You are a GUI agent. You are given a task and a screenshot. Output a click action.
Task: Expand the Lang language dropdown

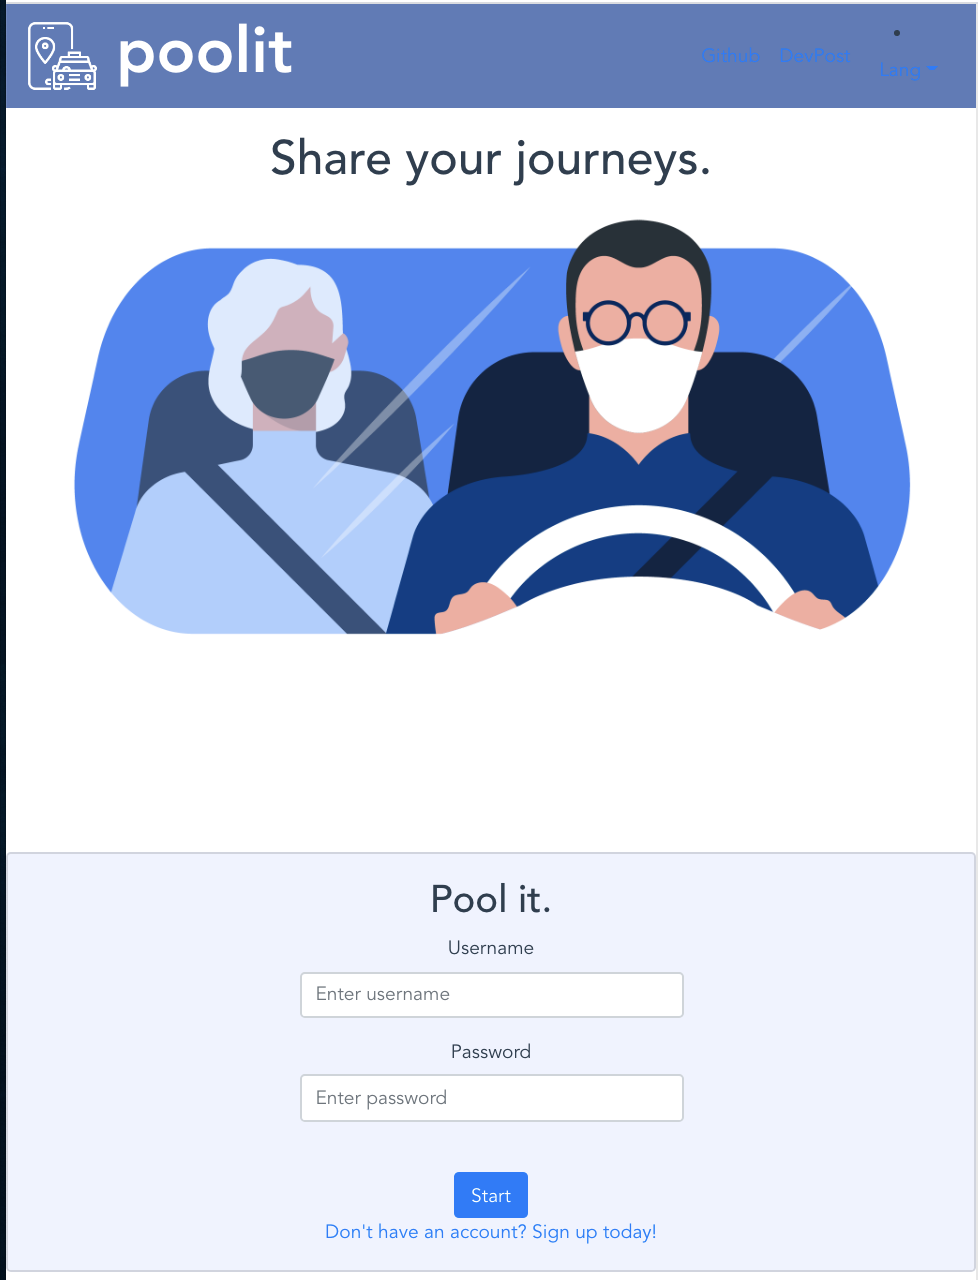(908, 70)
